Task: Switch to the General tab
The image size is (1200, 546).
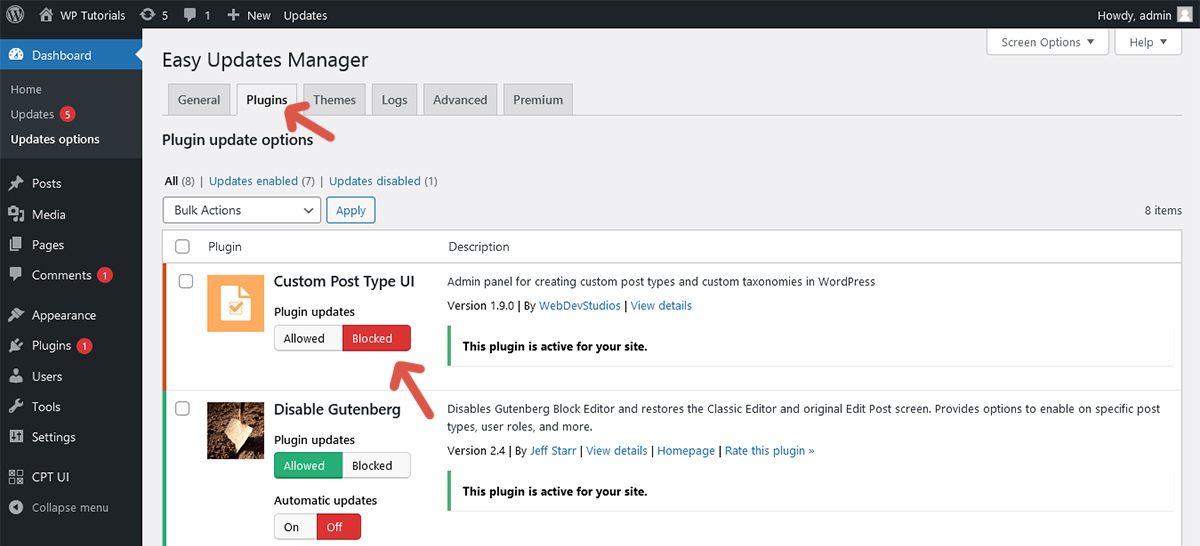Action: click(x=199, y=100)
